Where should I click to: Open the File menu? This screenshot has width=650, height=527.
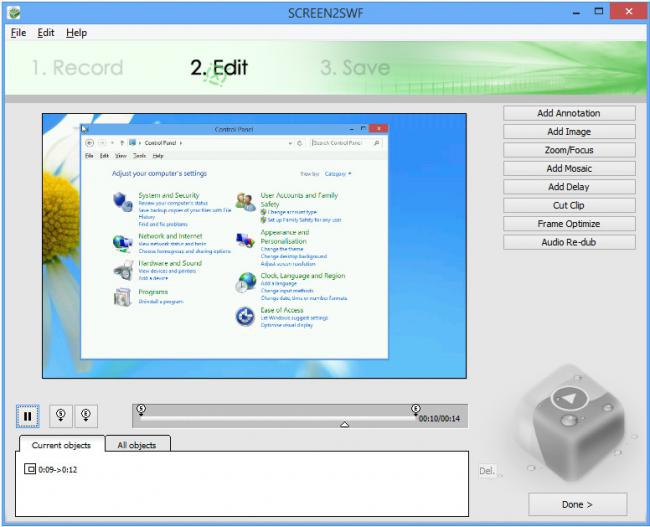[x=18, y=33]
